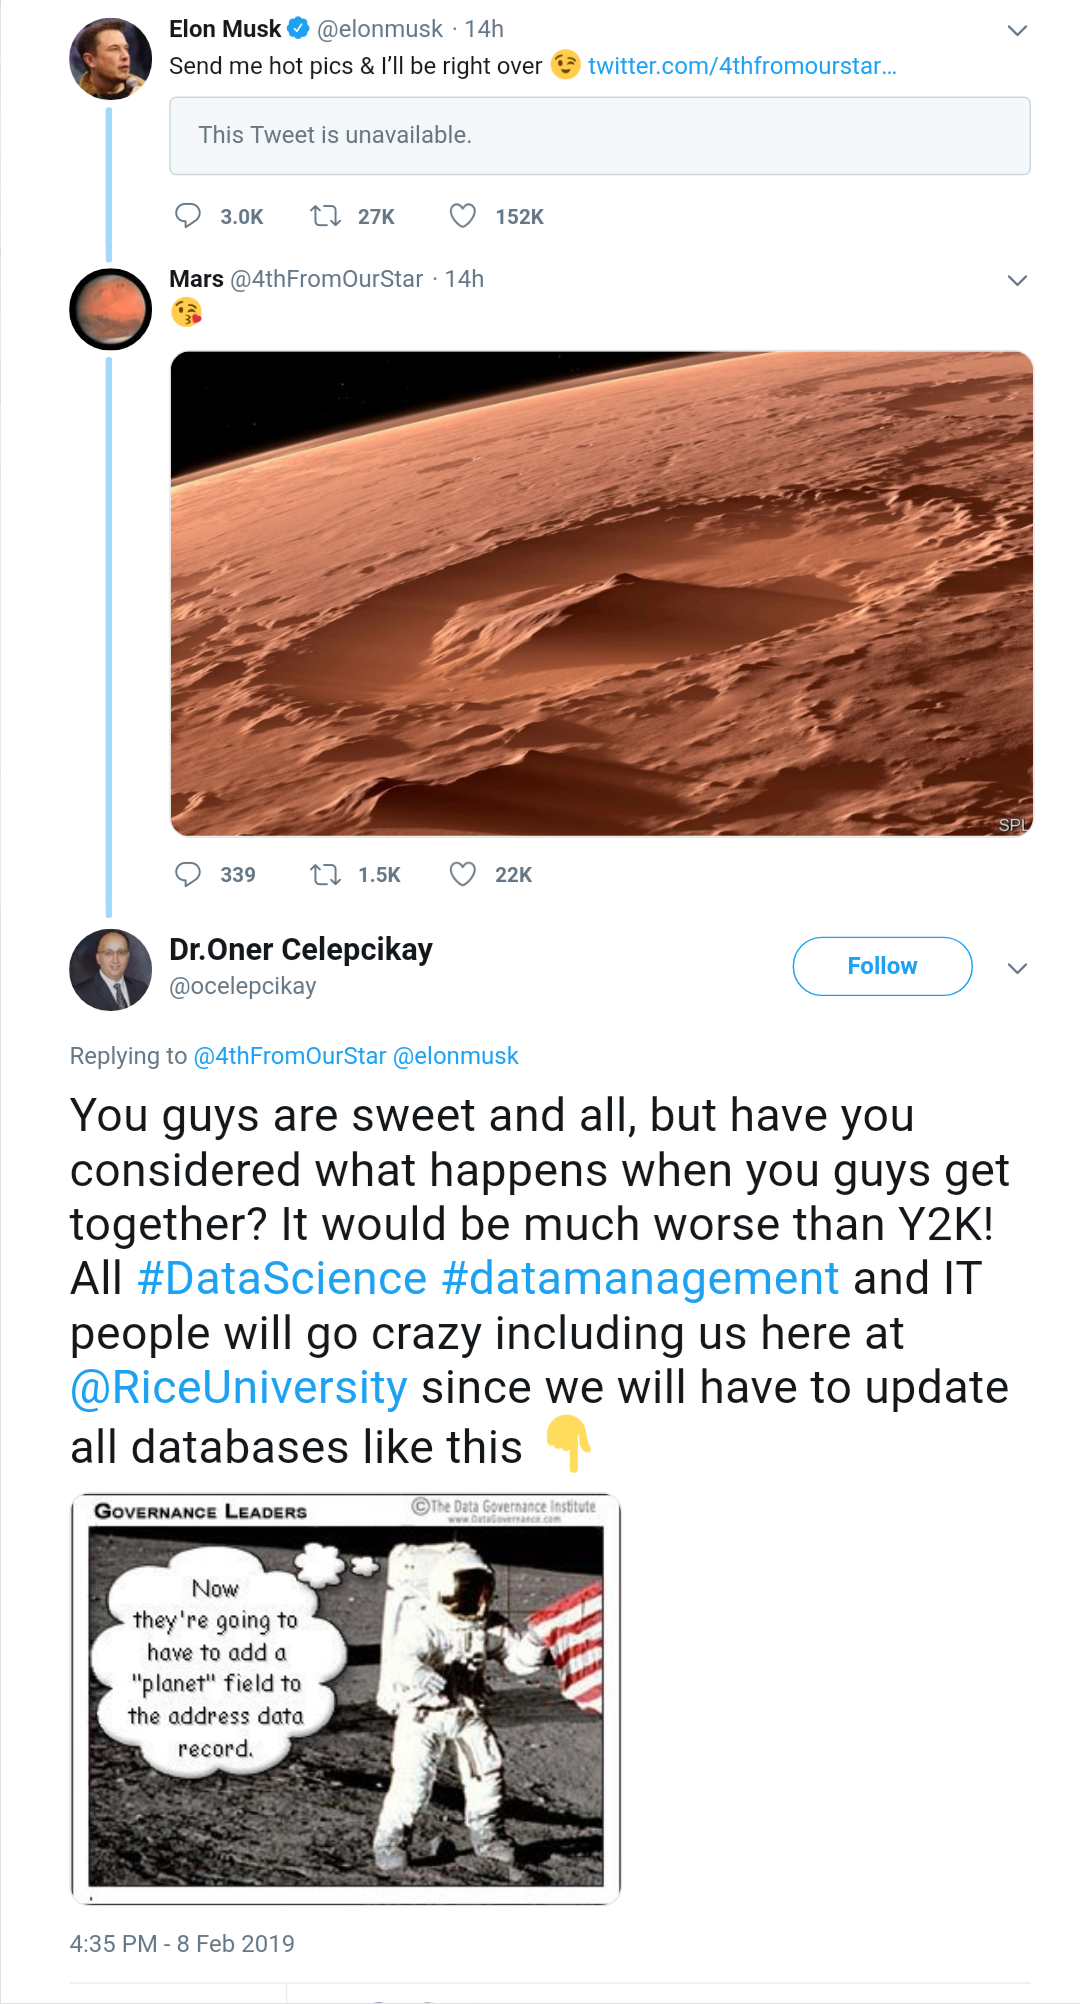Open chevron menu next to Follow button
The height and width of the screenshot is (2004, 1080).
(1017, 968)
